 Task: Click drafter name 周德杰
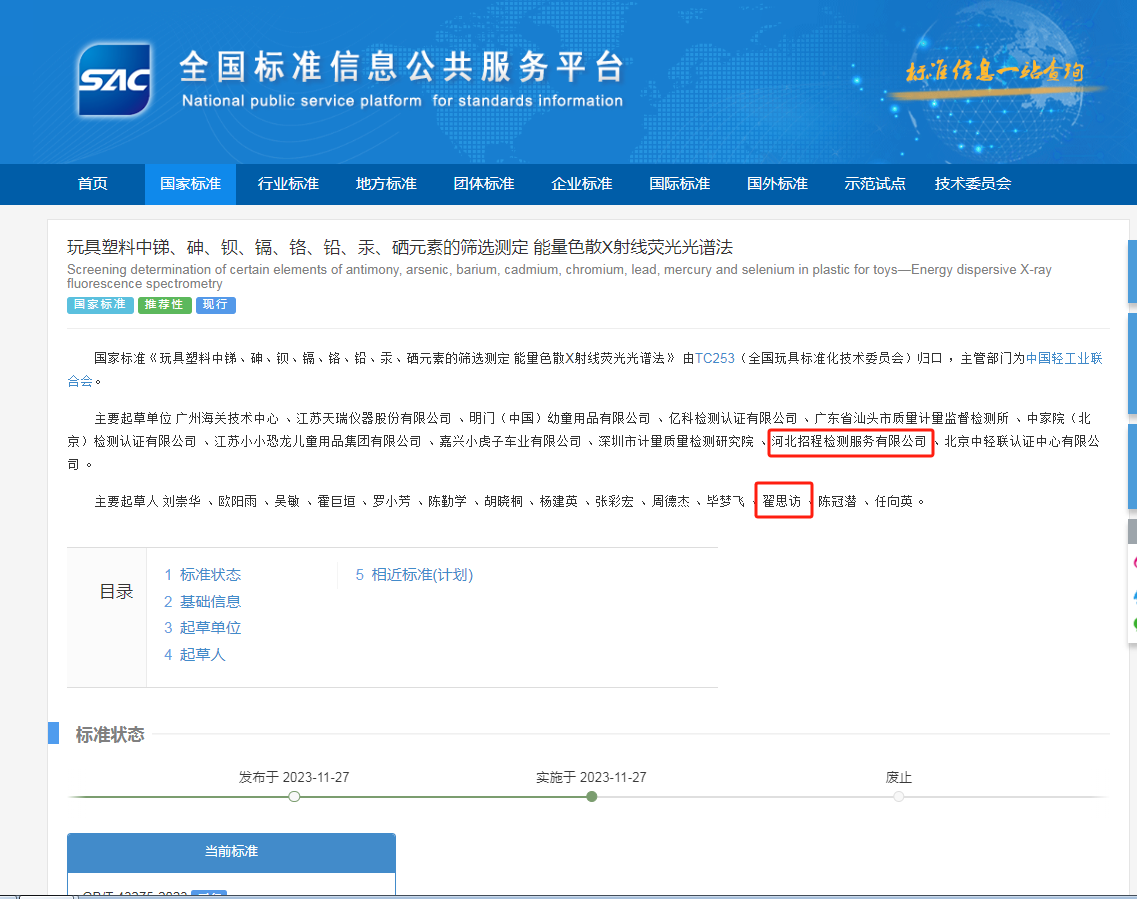coord(671,502)
